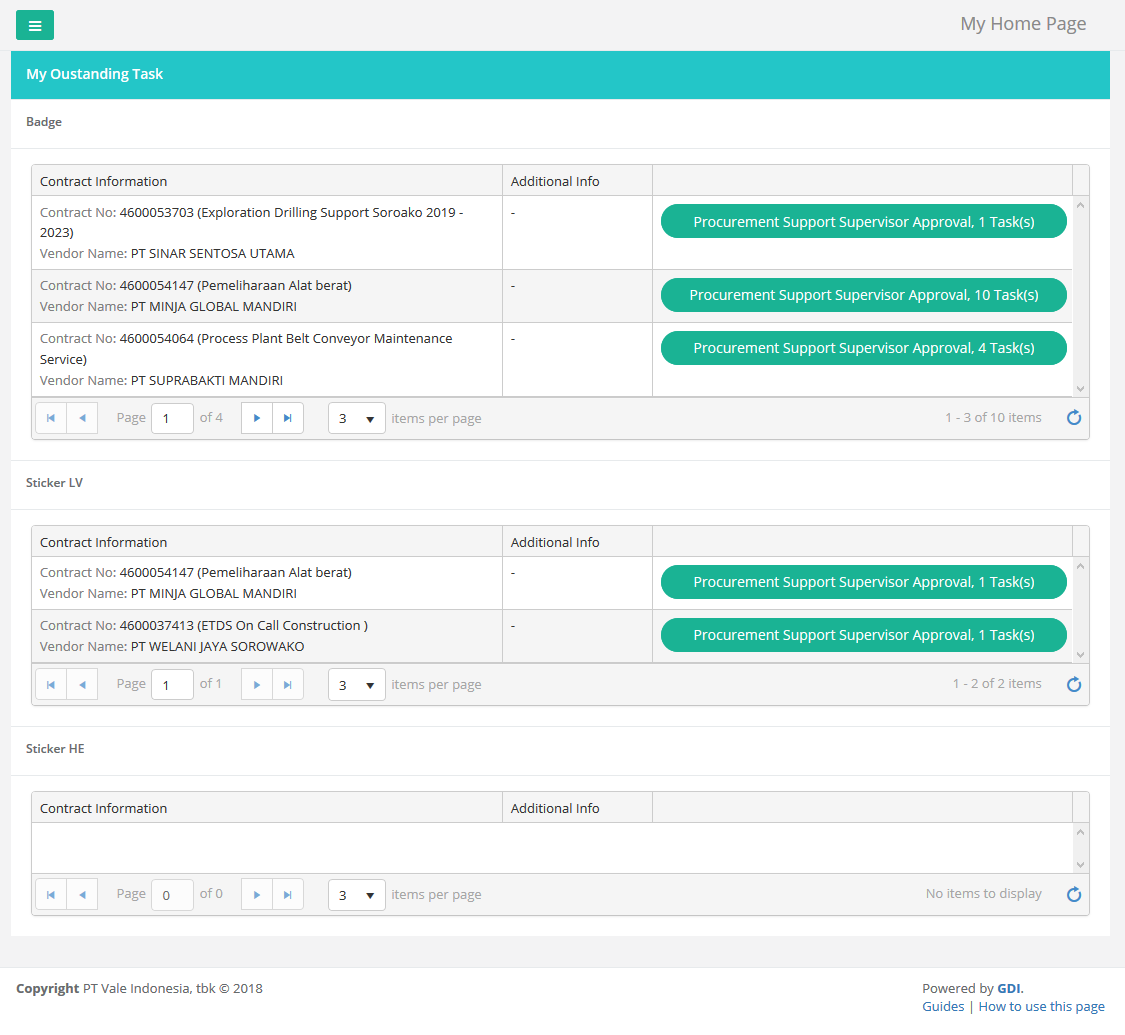Image resolution: width=1125 pixels, height=1035 pixels.
Task: Open the 4 Task(s) approval for PT Suprabakti Mandiri
Action: click(863, 348)
